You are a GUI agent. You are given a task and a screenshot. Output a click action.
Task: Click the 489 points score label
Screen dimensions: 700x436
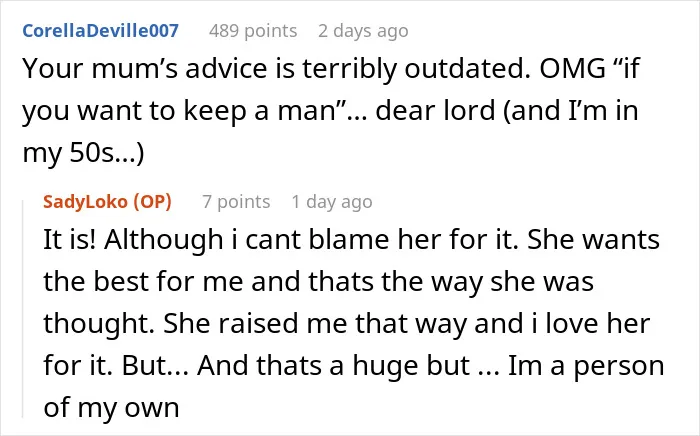253,31
